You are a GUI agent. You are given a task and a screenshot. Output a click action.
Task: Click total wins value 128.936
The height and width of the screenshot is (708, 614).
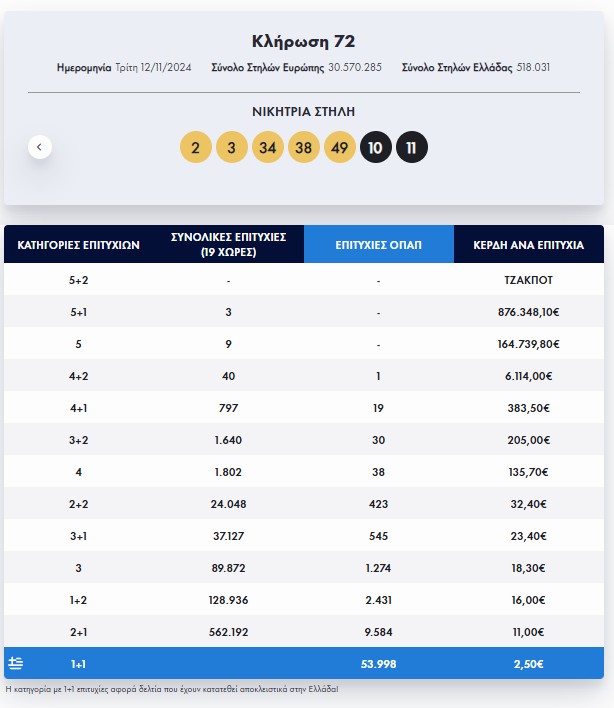point(228,601)
